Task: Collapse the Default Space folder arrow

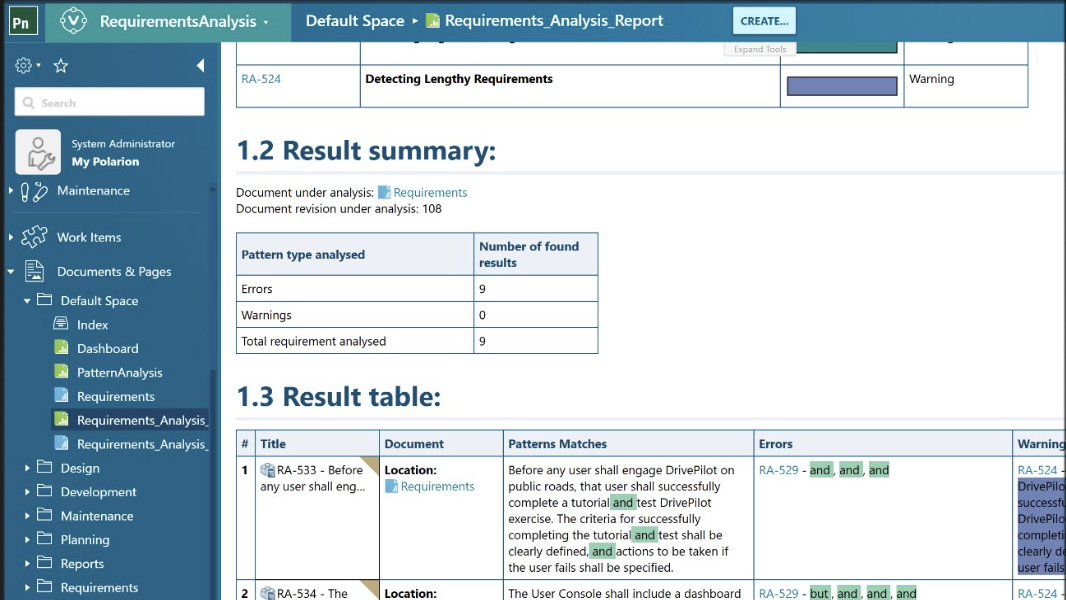Action: [x=27, y=300]
